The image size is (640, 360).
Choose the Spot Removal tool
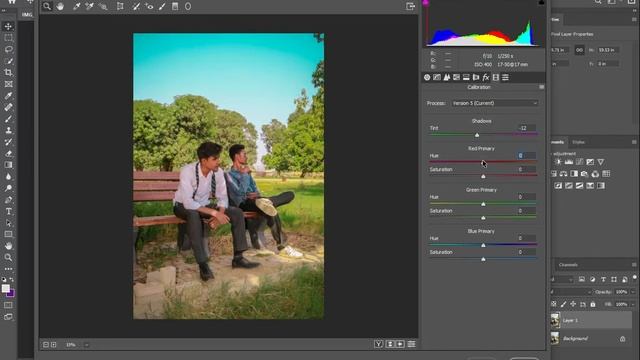[136, 7]
